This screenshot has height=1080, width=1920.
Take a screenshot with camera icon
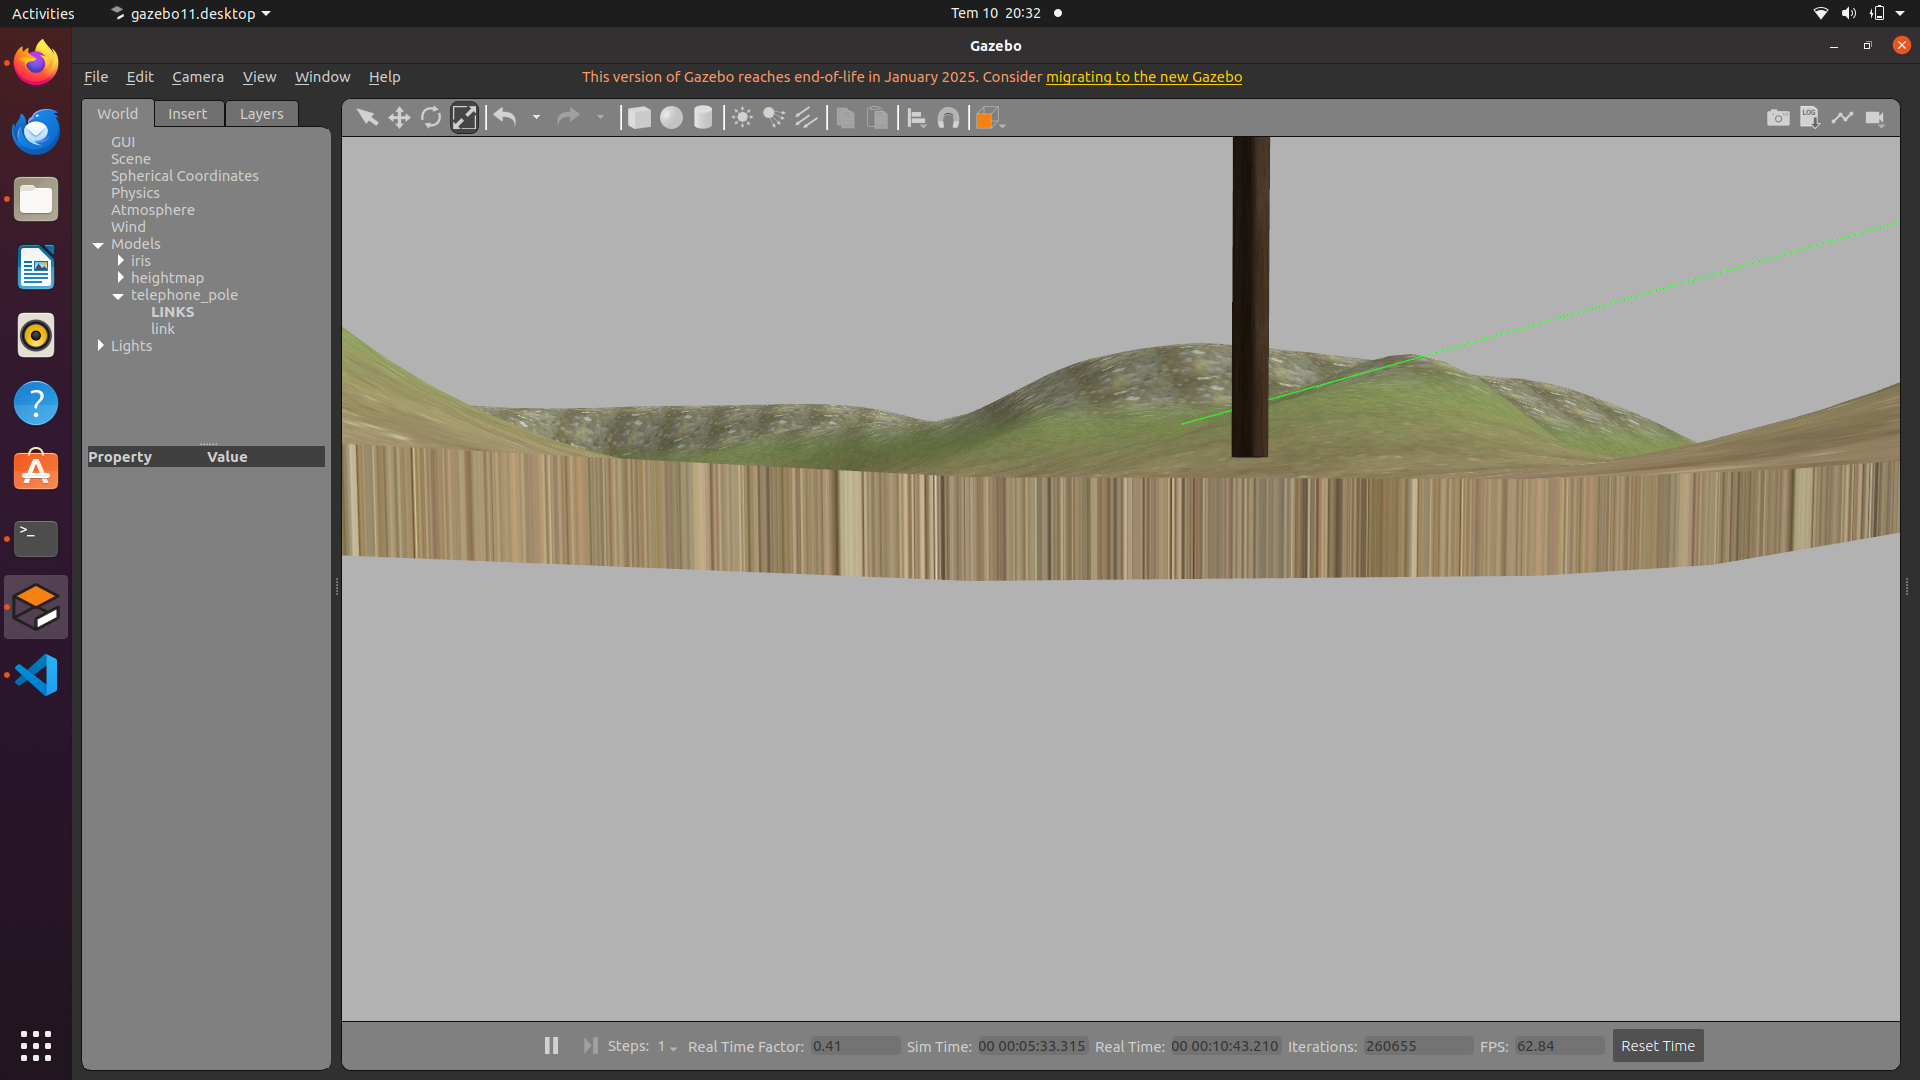(x=1778, y=118)
